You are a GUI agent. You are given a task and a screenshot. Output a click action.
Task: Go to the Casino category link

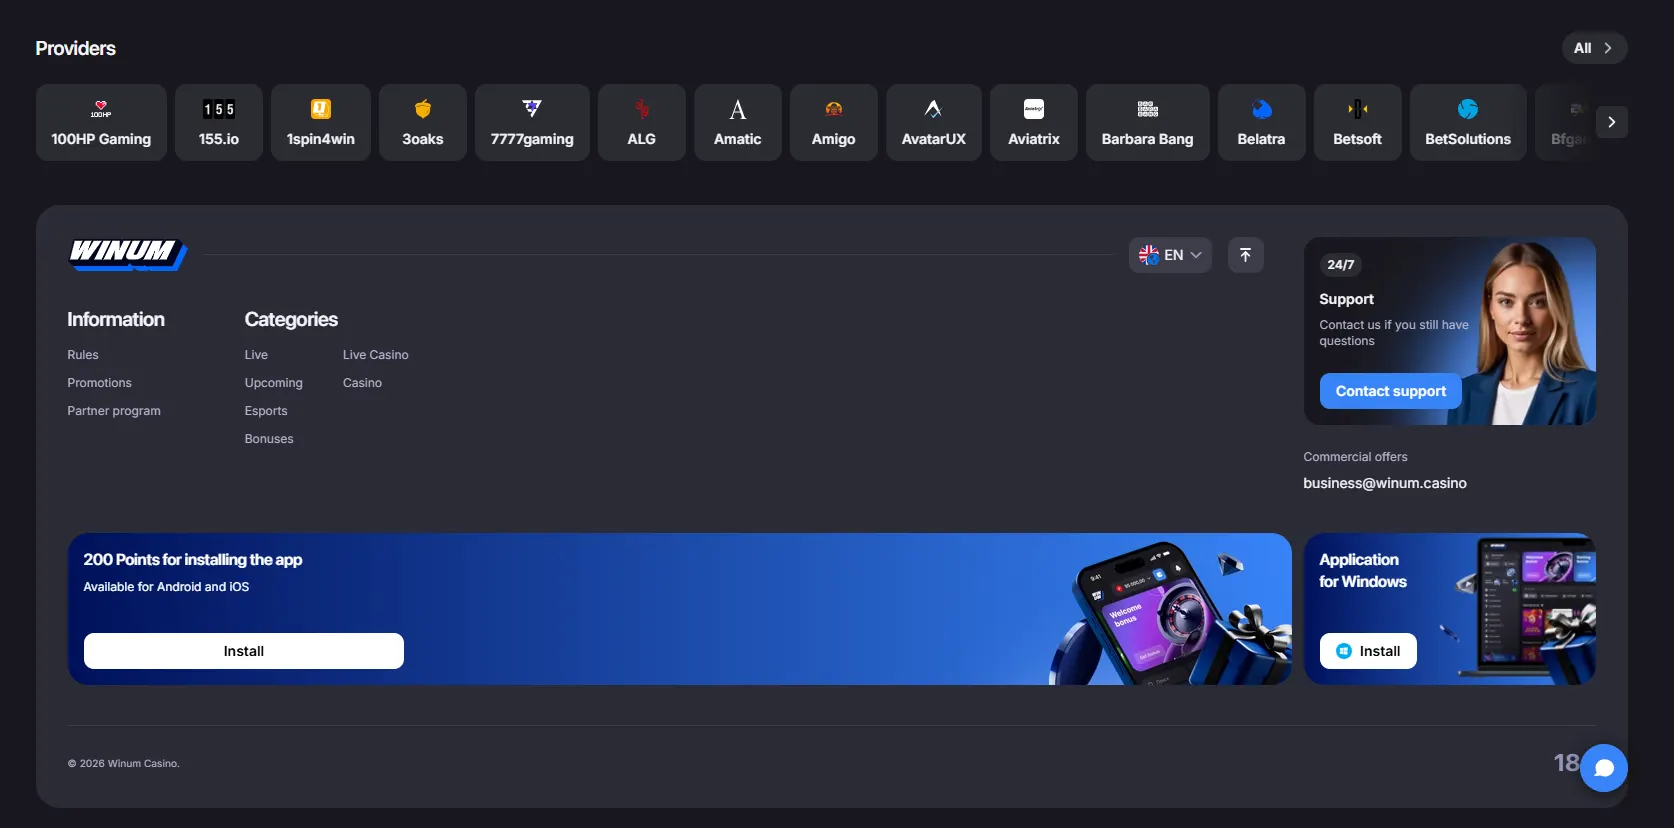coord(362,383)
